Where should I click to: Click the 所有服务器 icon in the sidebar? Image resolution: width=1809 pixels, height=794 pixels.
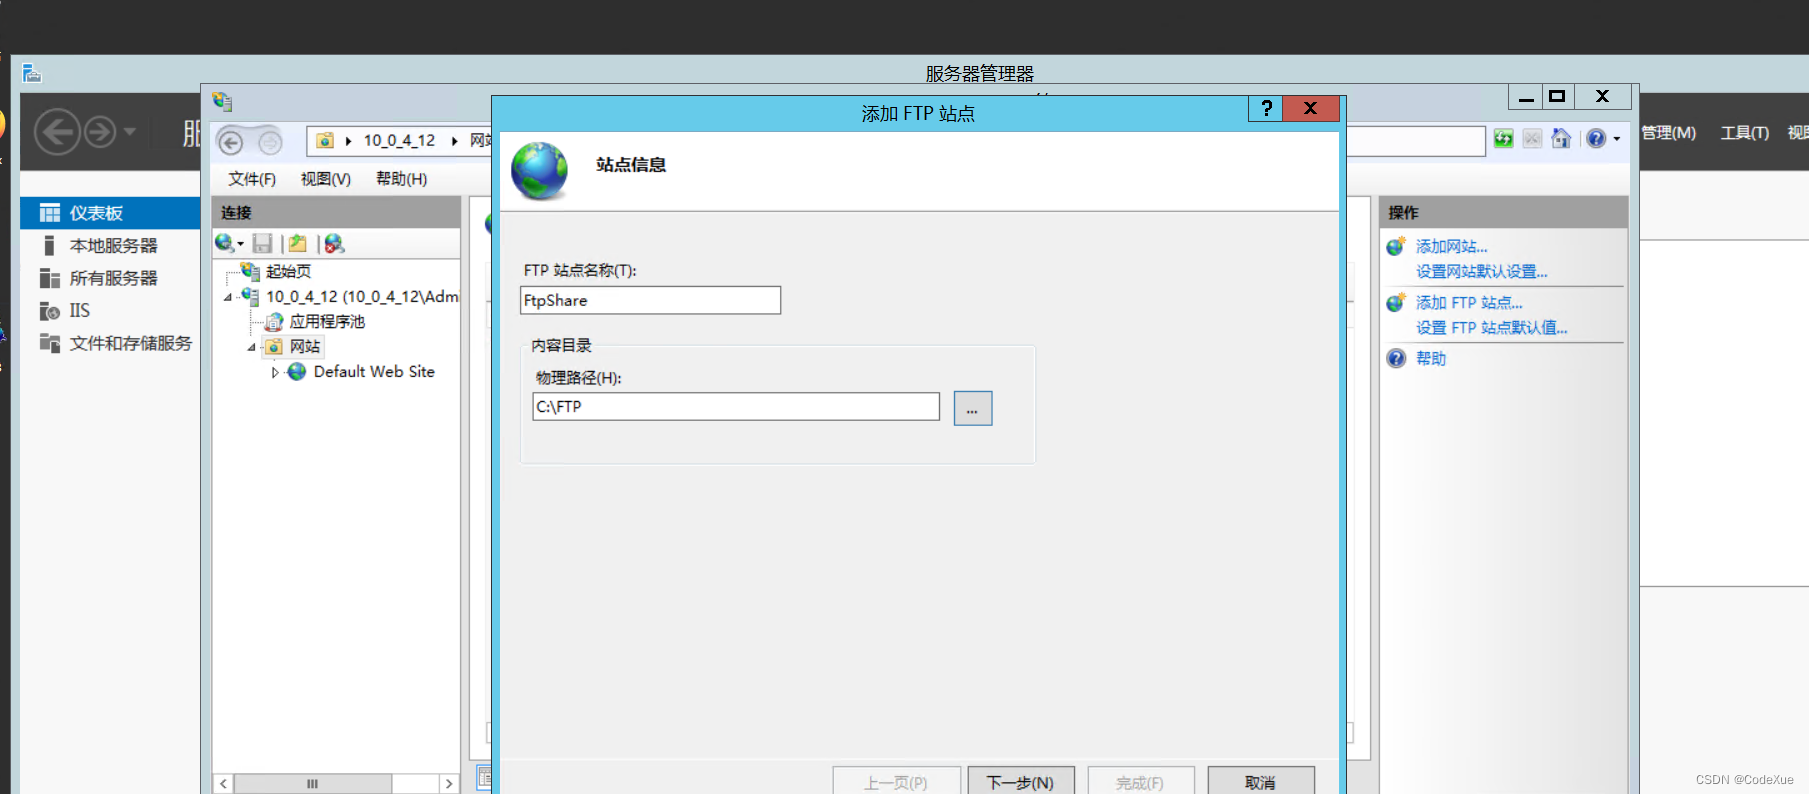49,278
